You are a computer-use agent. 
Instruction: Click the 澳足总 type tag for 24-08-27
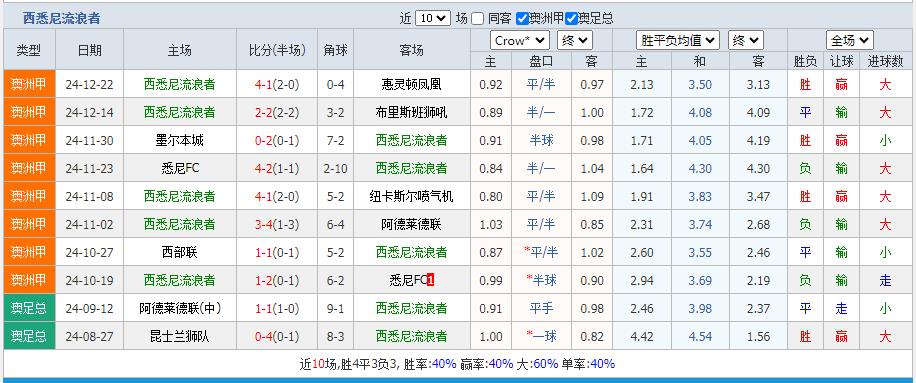coord(29,336)
